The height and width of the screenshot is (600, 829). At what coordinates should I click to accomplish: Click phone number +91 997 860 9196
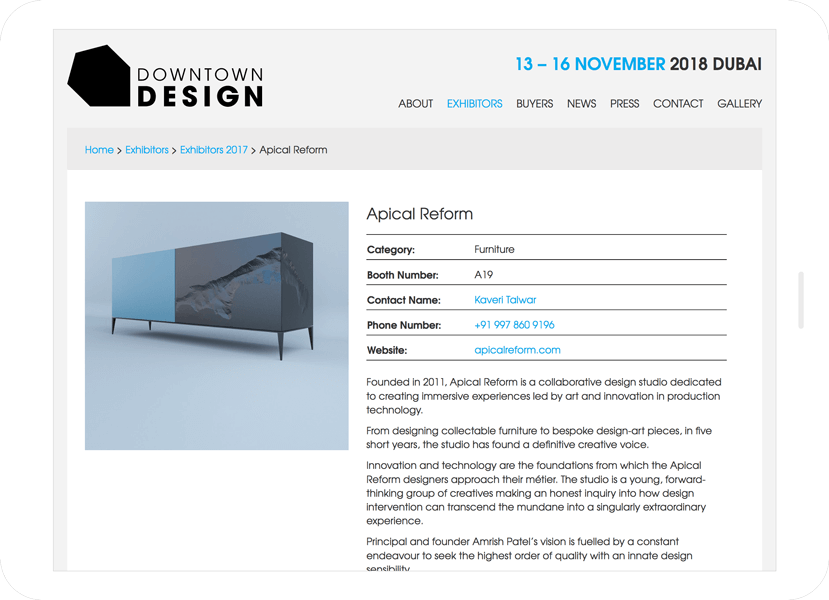click(514, 325)
